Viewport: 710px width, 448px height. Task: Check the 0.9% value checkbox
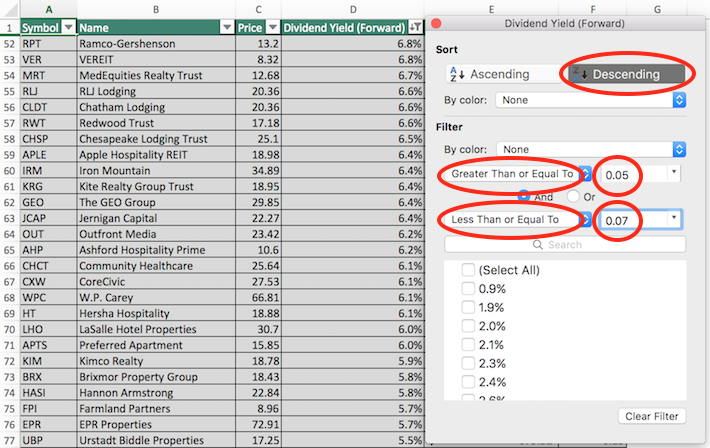click(468, 289)
